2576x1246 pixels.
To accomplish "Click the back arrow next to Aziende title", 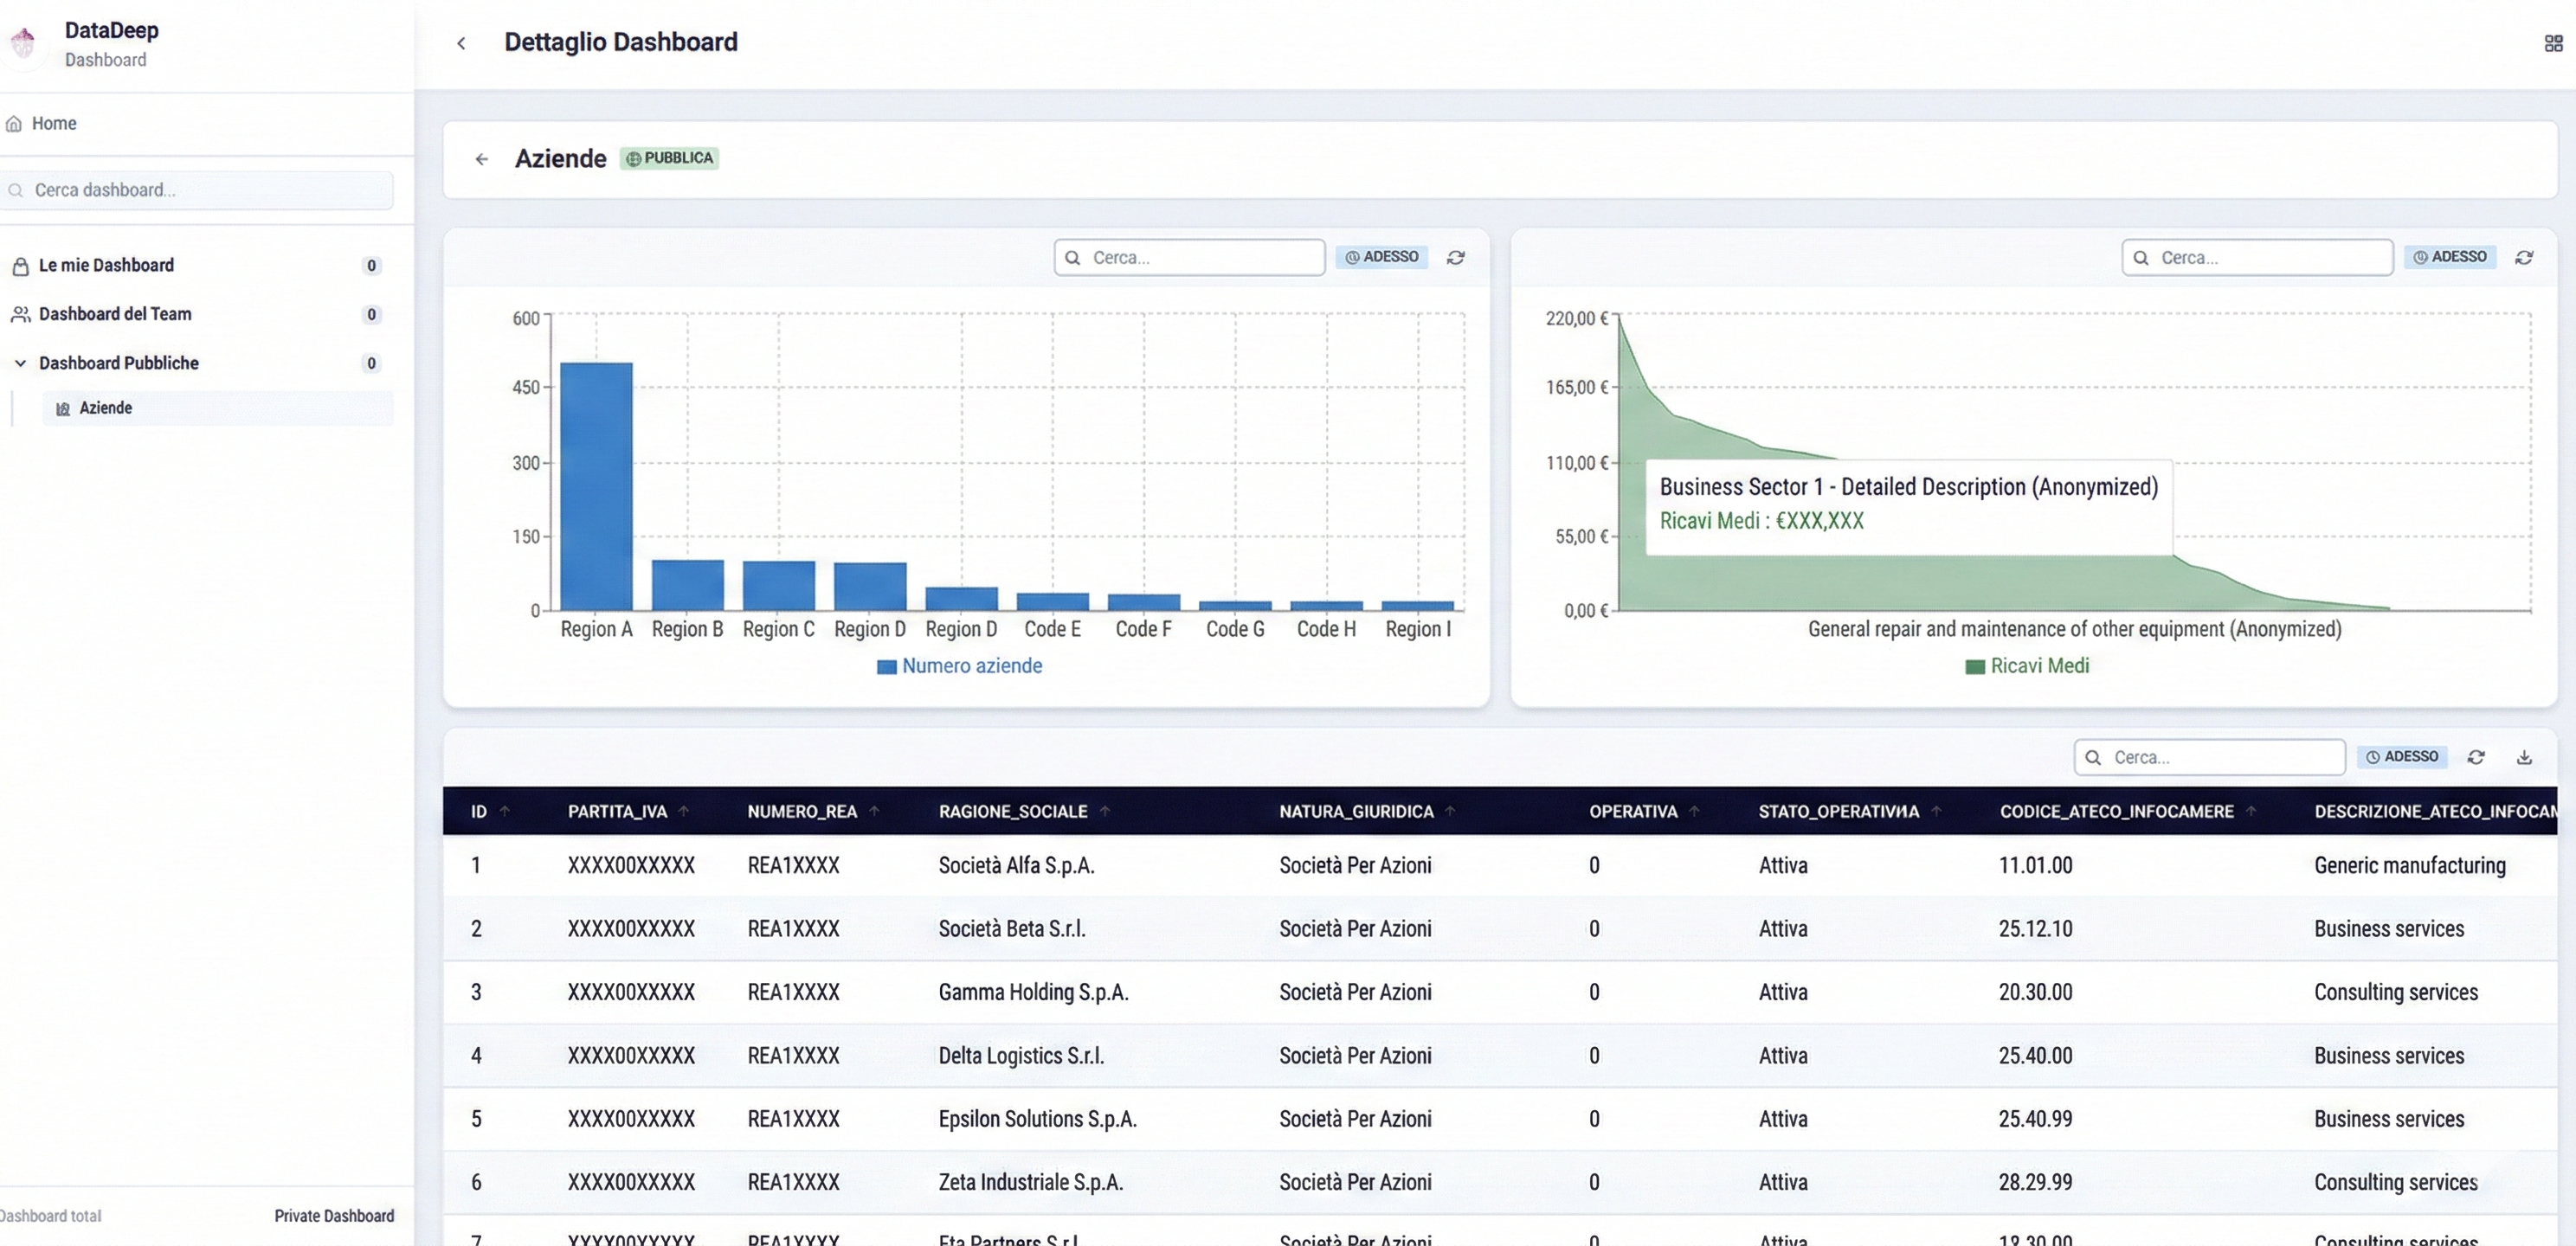I will tap(482, 159).
